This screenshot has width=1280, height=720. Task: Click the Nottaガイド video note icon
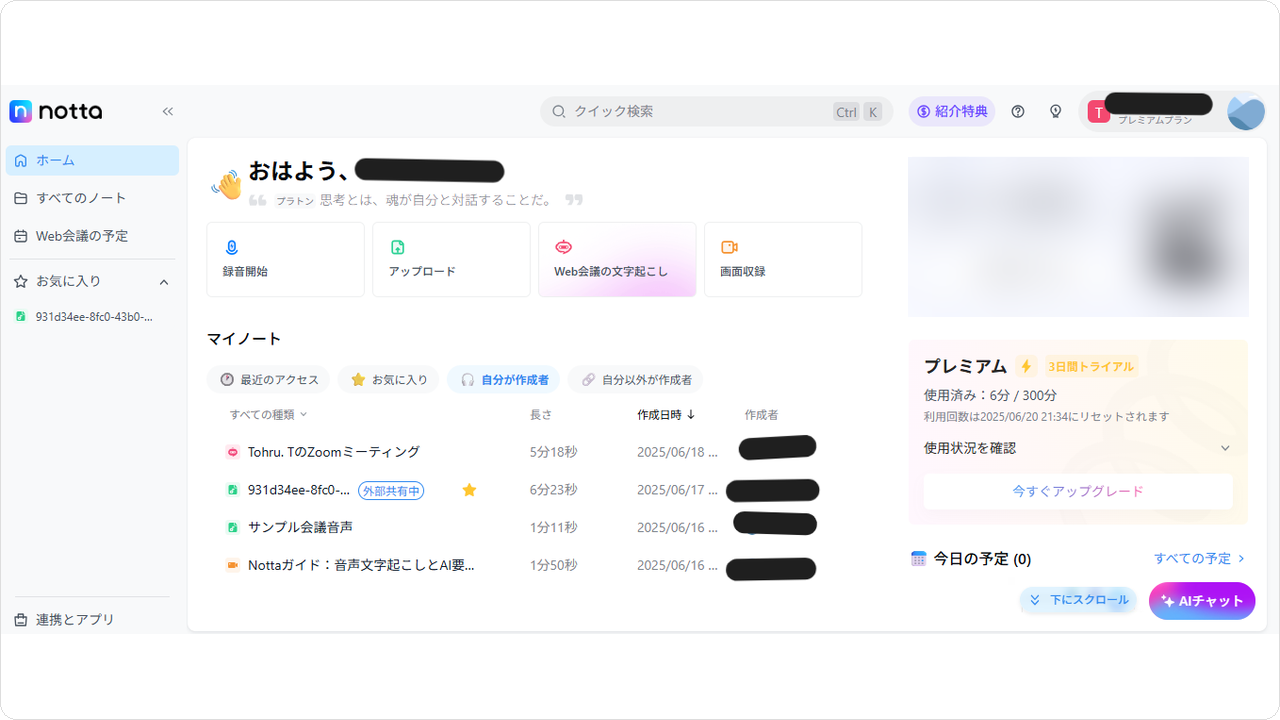[232, 565]
